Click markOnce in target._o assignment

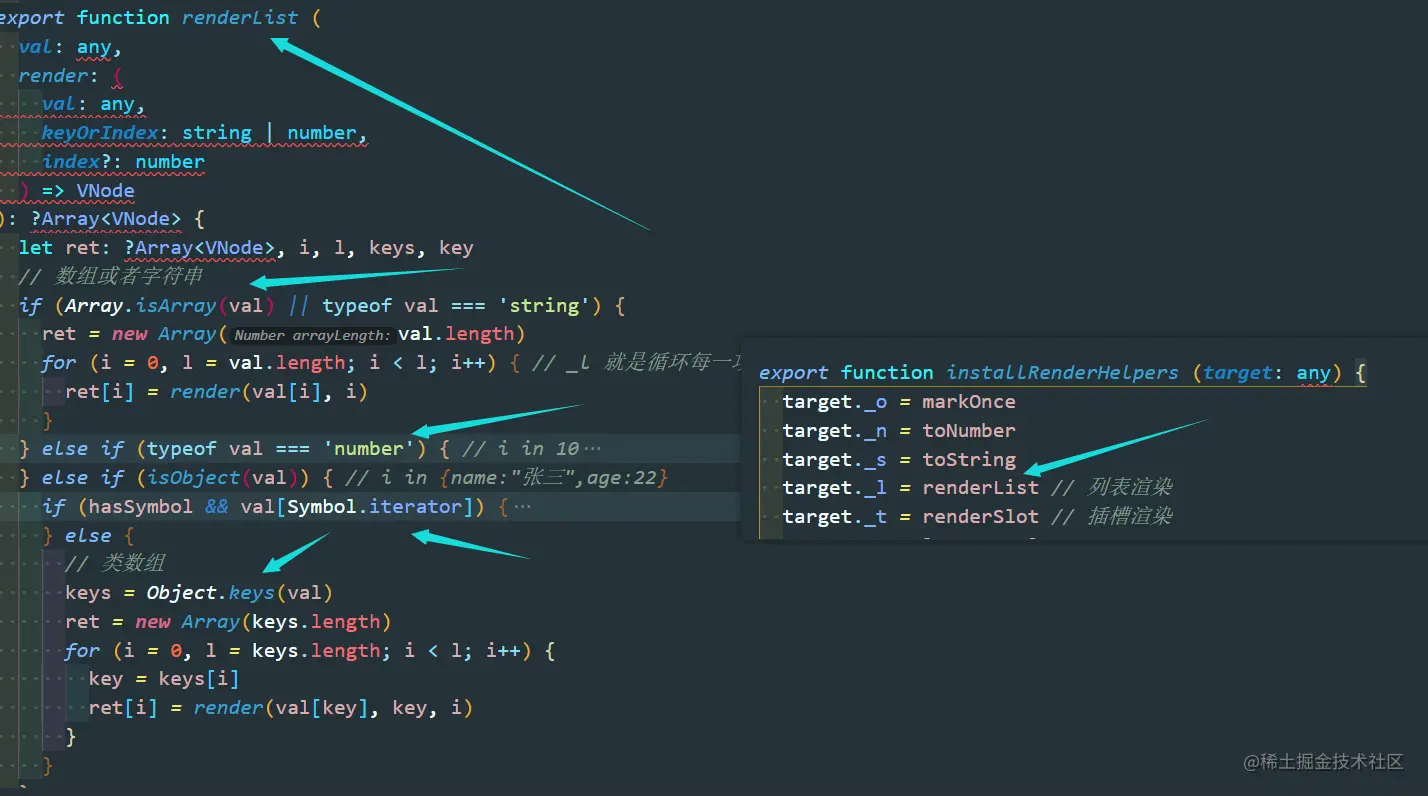tap(969, 402)
